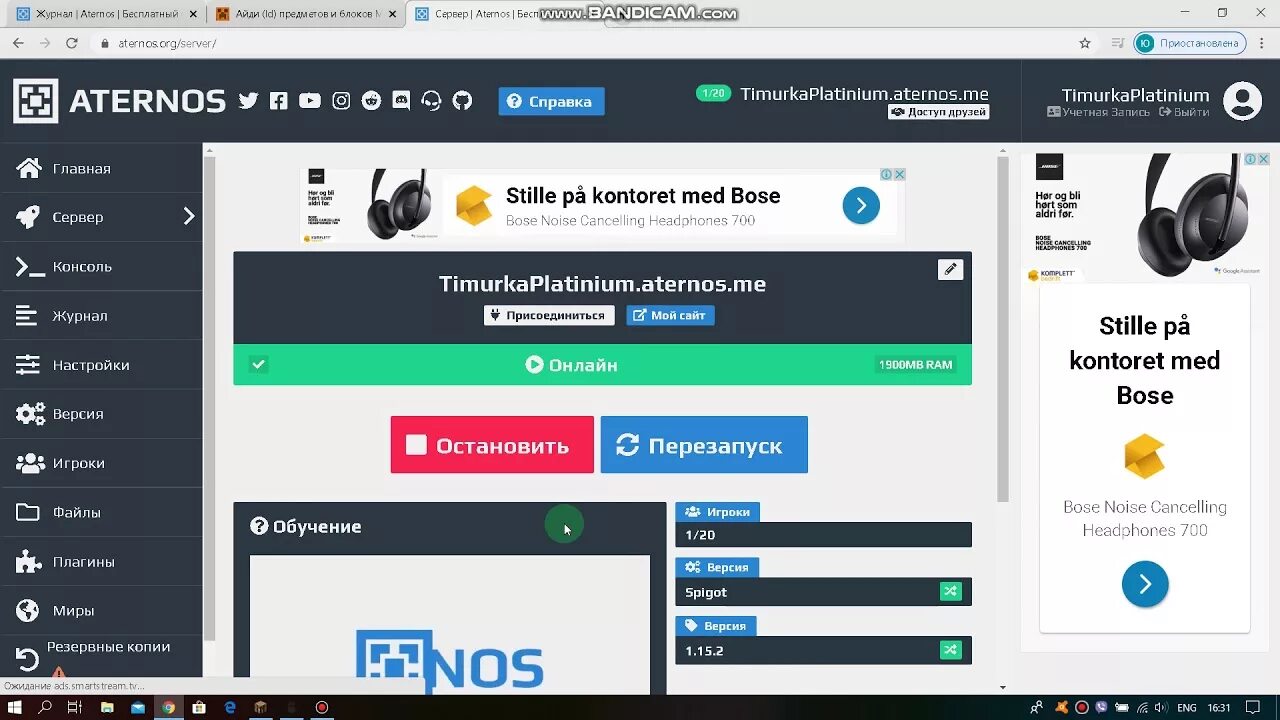Click players count 1/20 field
The width and height of the screenshot is (1280, 720).
(823, 535)
